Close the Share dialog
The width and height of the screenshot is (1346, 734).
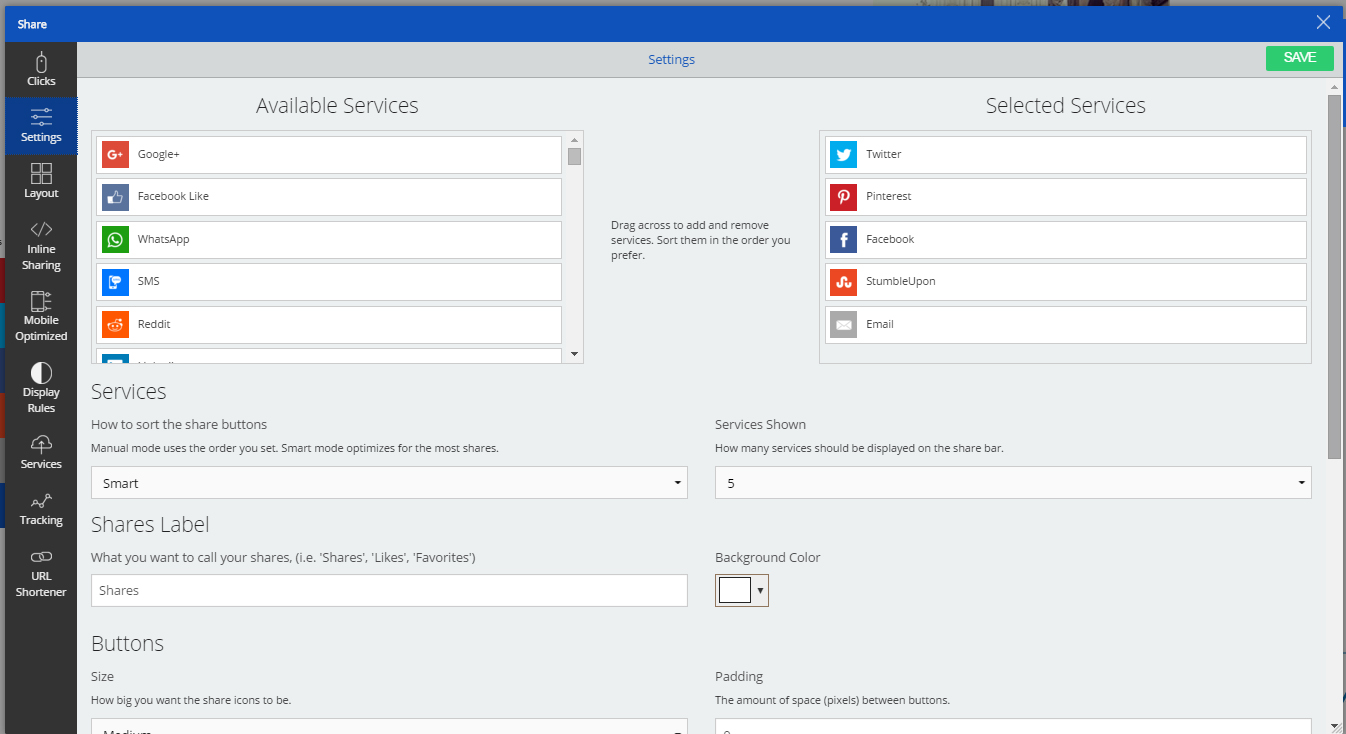tap(1323, 23)
